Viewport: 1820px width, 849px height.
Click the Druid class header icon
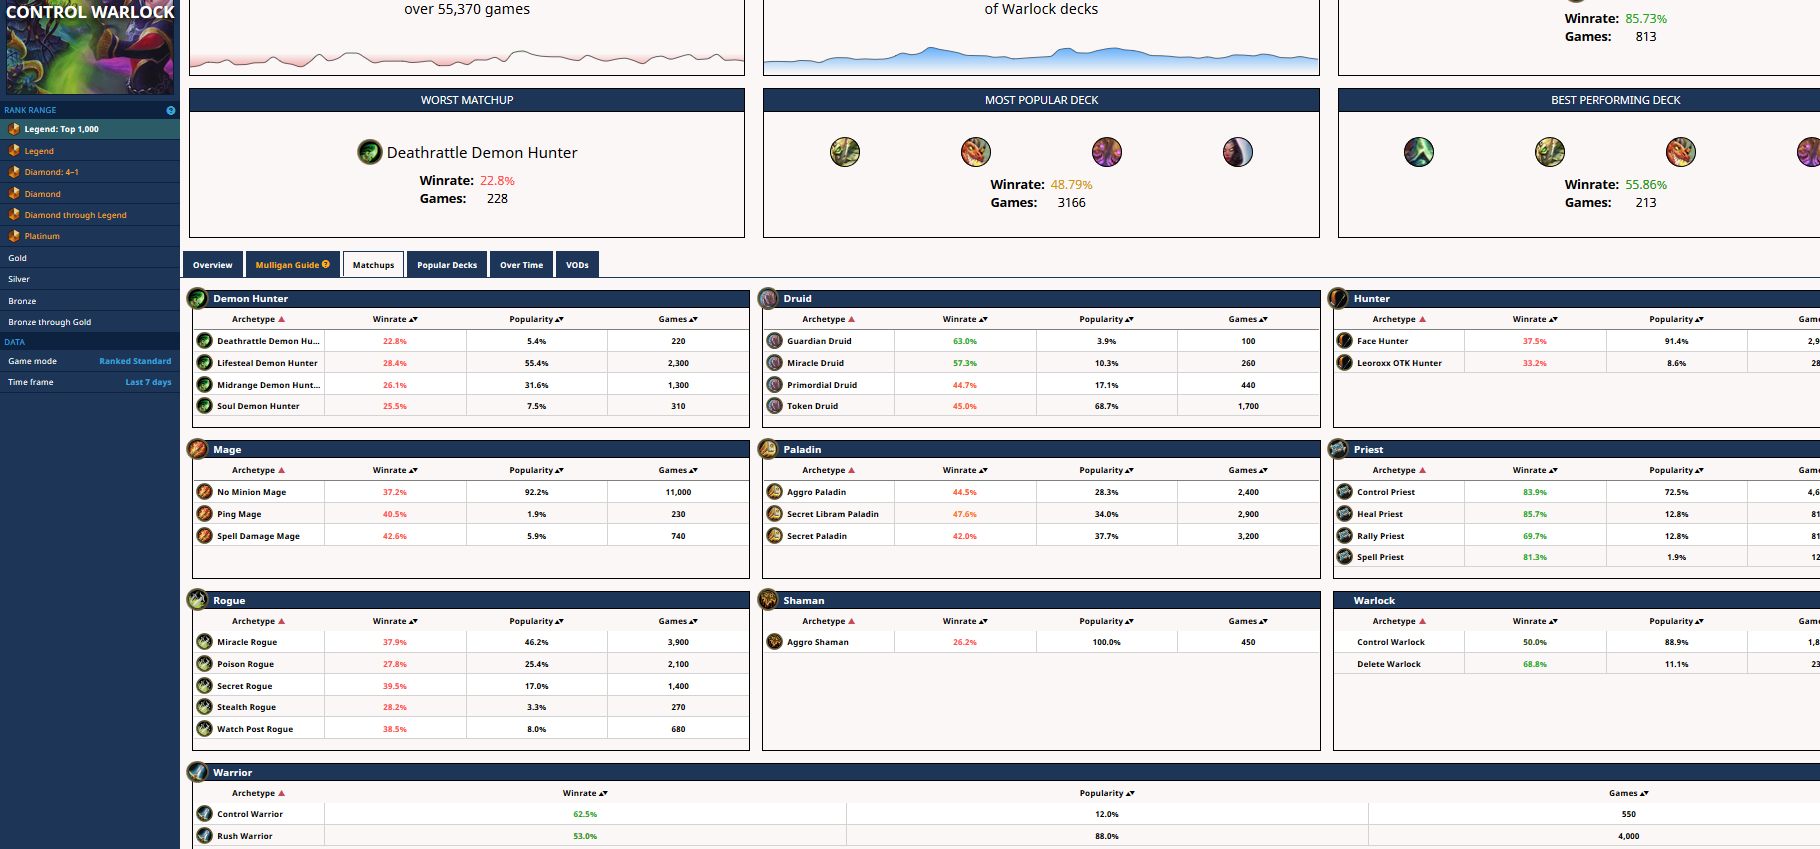pos(768,298)
